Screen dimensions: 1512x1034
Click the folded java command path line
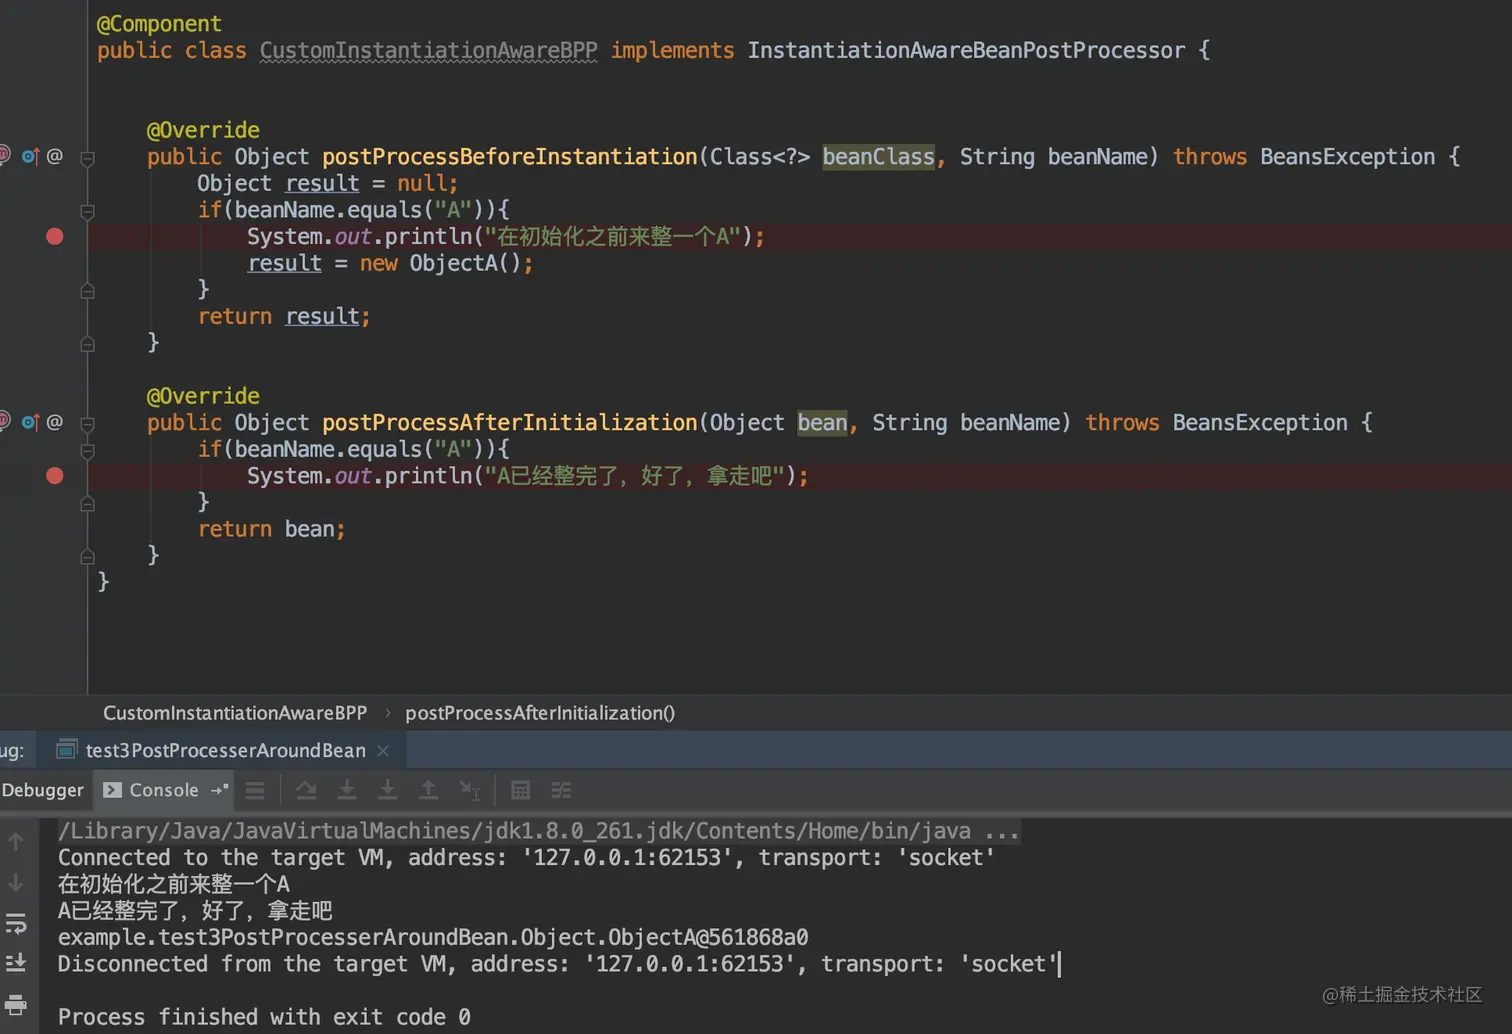tap(539, 831)
